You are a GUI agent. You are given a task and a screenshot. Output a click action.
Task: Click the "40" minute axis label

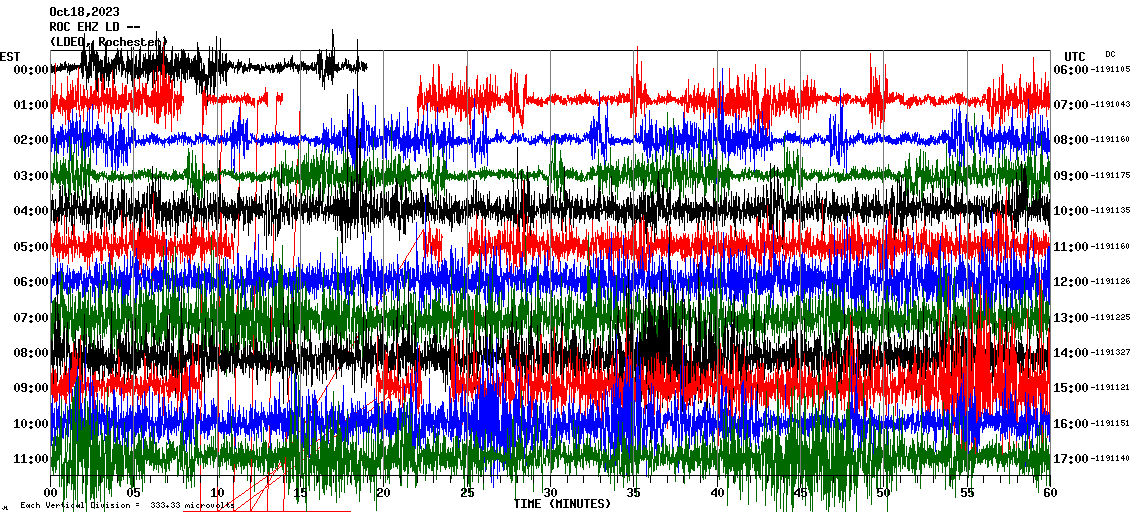(x=717, y=493)
